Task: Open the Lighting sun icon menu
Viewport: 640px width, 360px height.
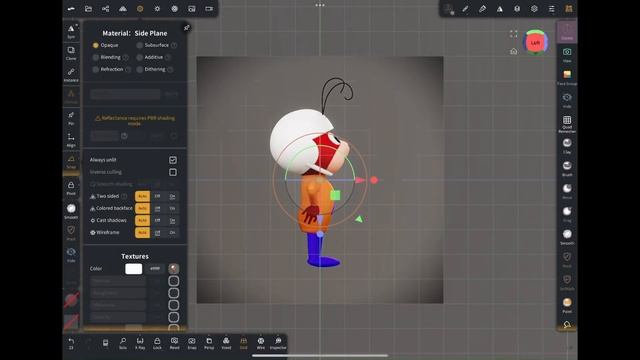Action: pos(157,9)
